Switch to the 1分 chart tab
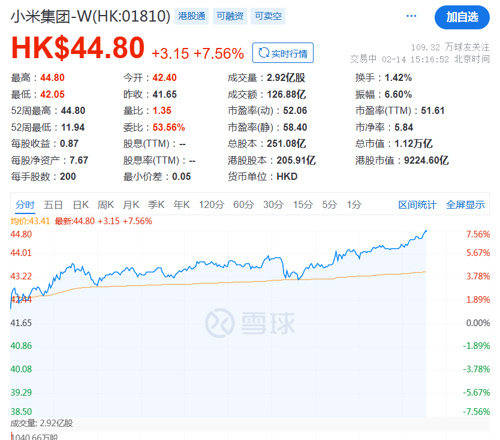This screenshot has height=440, width=500. [x=354, y=205]
